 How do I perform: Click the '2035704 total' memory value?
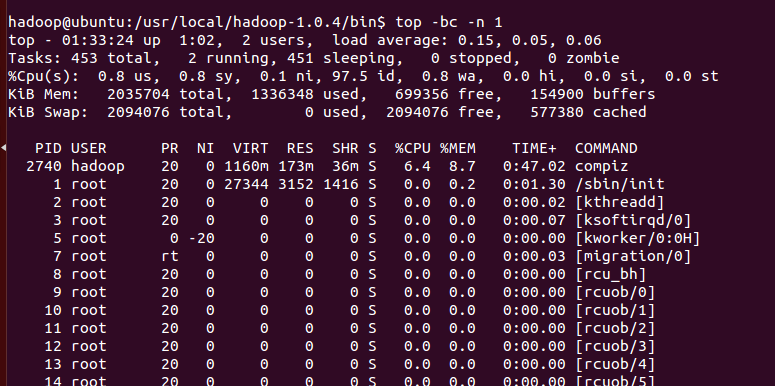point(170,94)
